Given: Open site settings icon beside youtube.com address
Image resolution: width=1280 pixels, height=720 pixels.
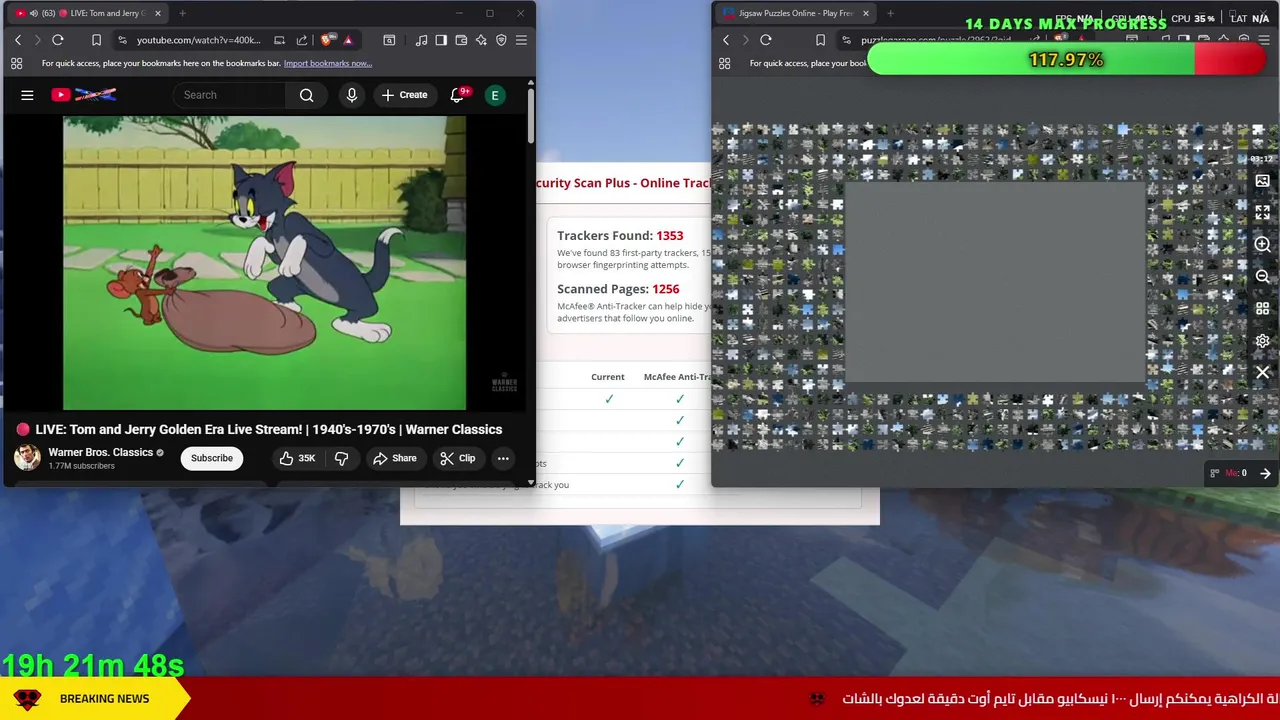Looking at the screenshot, I should [x=122, y=40].
